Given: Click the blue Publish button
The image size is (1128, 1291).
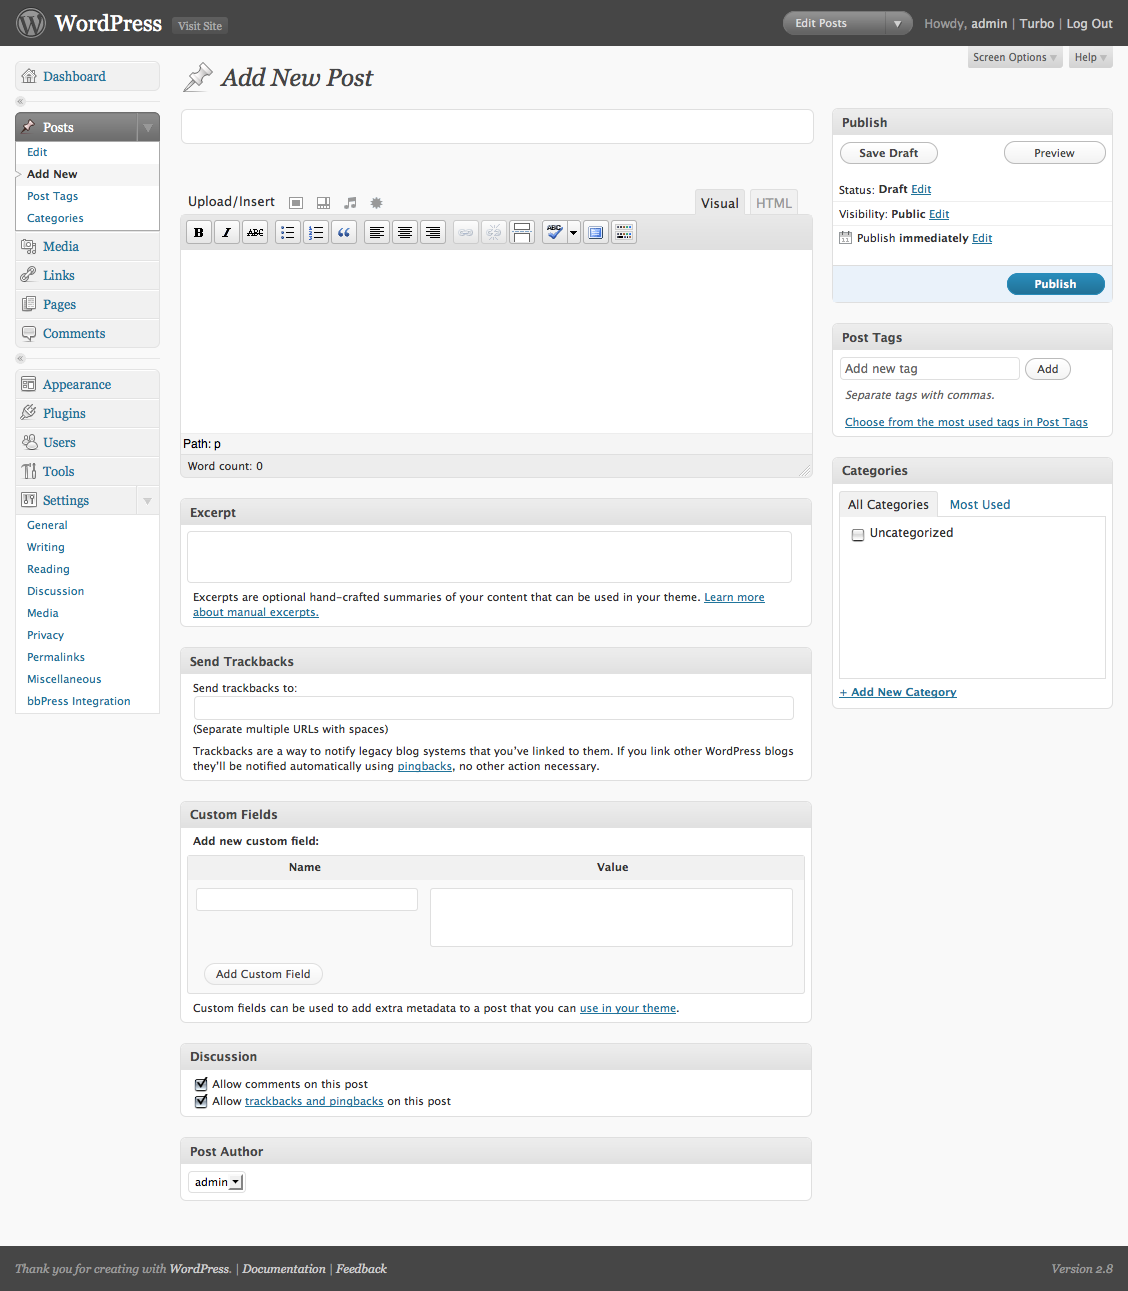Looking at the screenshot, I should [1055, 284].
